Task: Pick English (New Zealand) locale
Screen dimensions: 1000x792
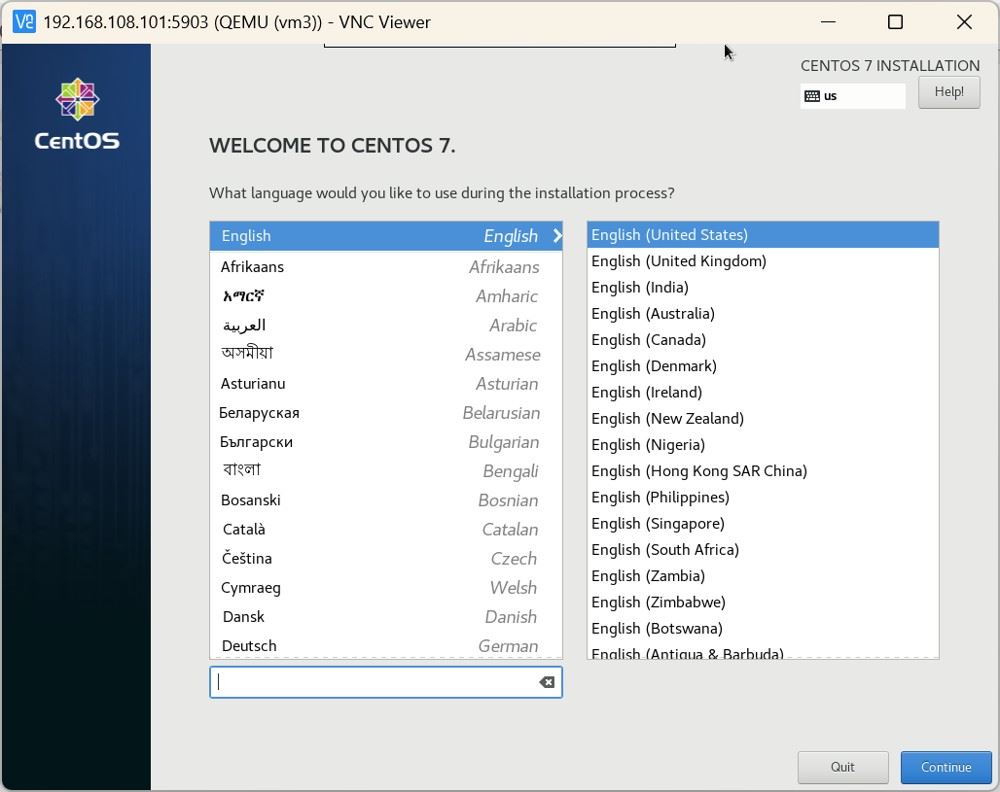Action: point(763,418)
